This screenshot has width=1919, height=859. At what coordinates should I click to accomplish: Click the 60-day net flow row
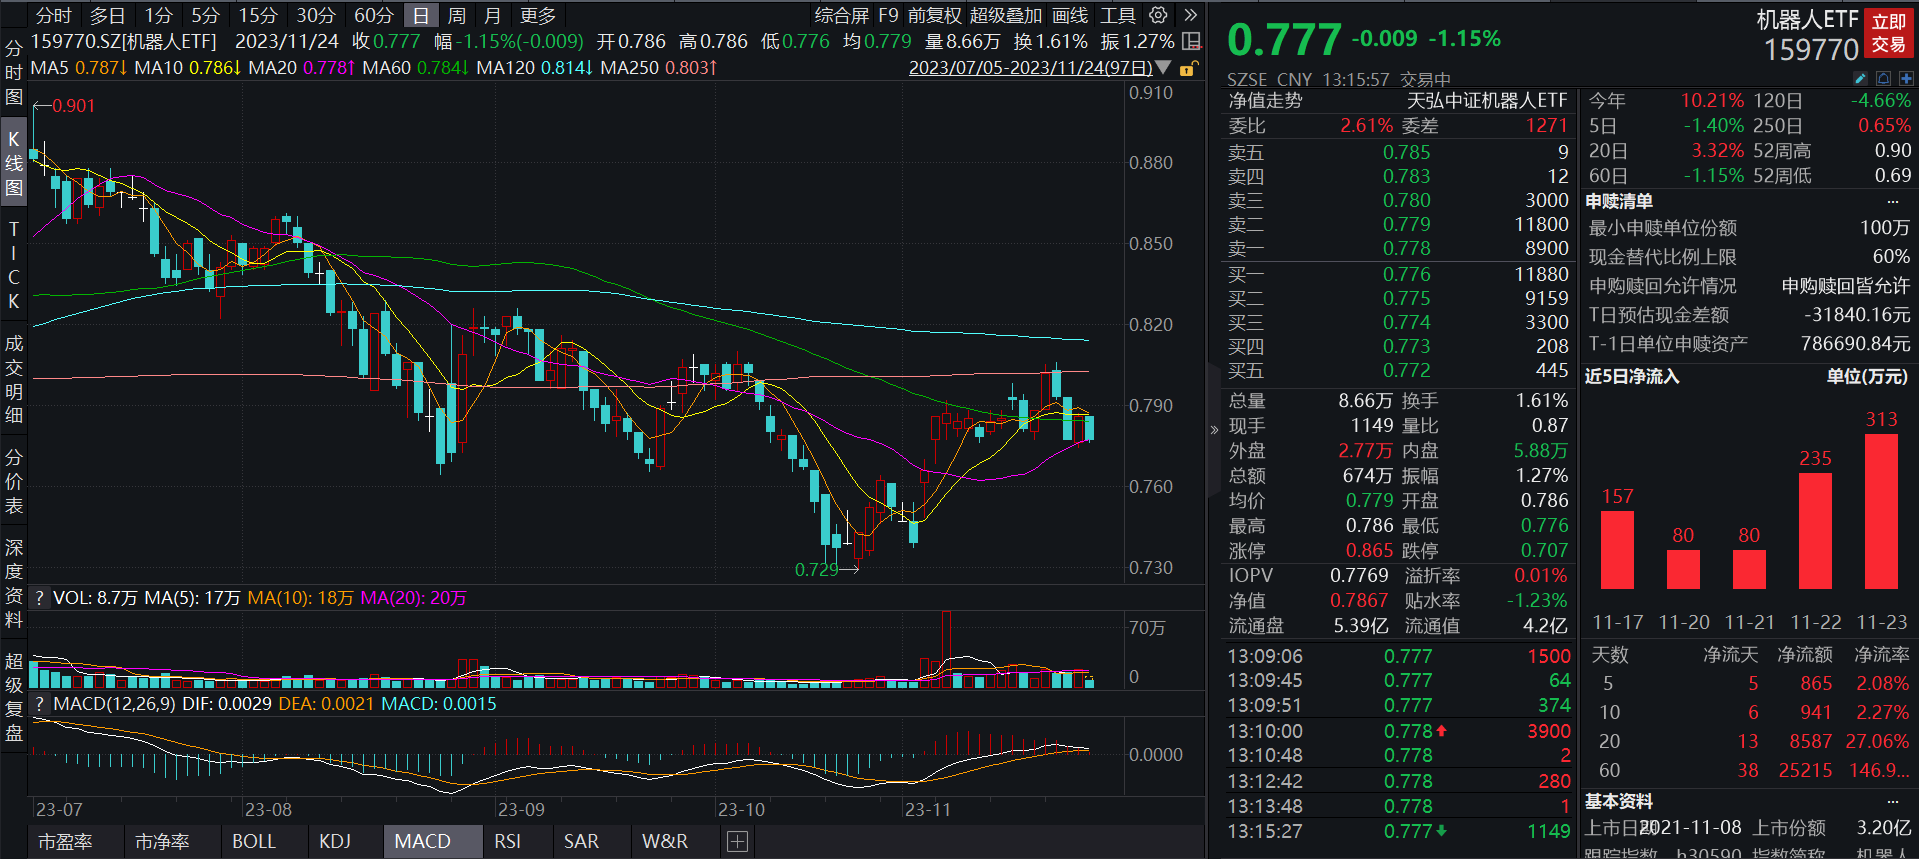coord(1749,770)
